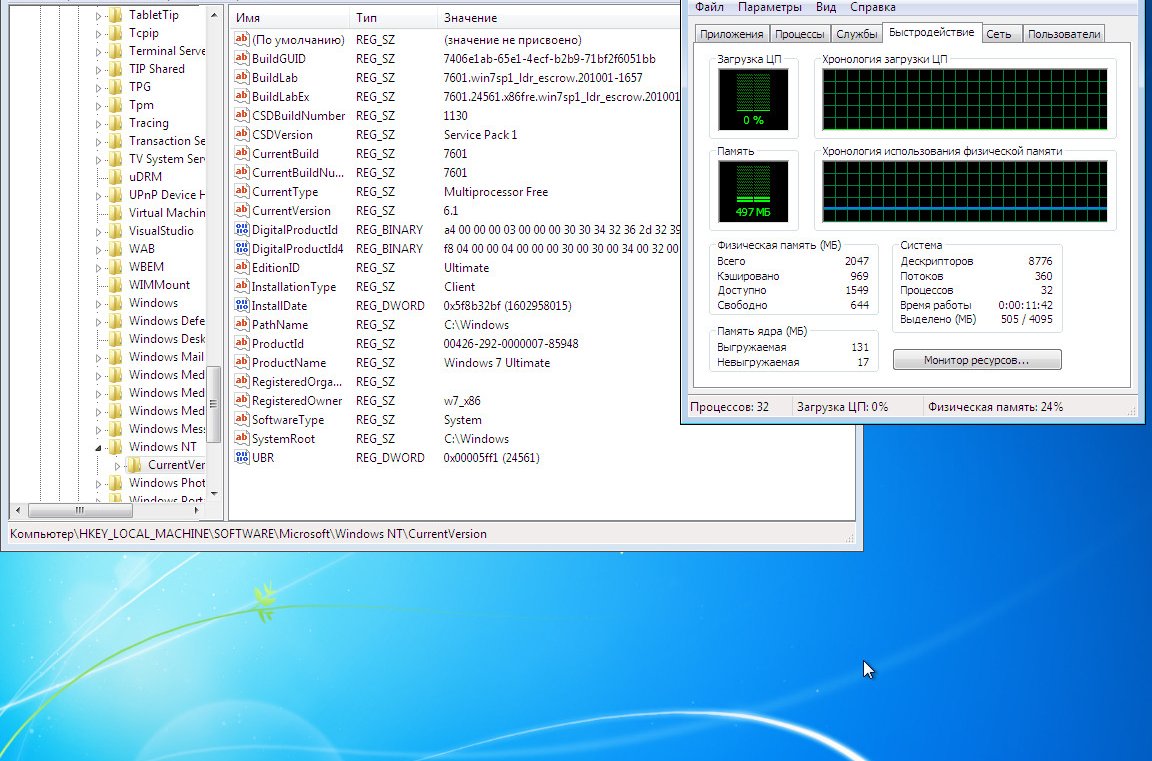Viewport: 1152px width, 761px height.
Task: Collapse the Windows NT key
Action: pos(98,447)
